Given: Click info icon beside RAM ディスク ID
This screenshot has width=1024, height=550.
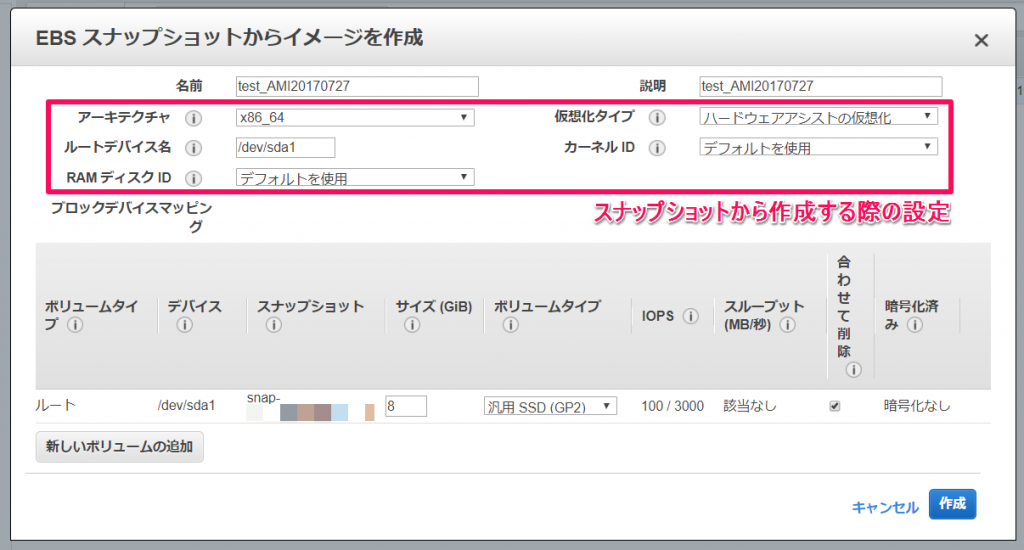Looking at the screenshot, I should coord(193,178).
